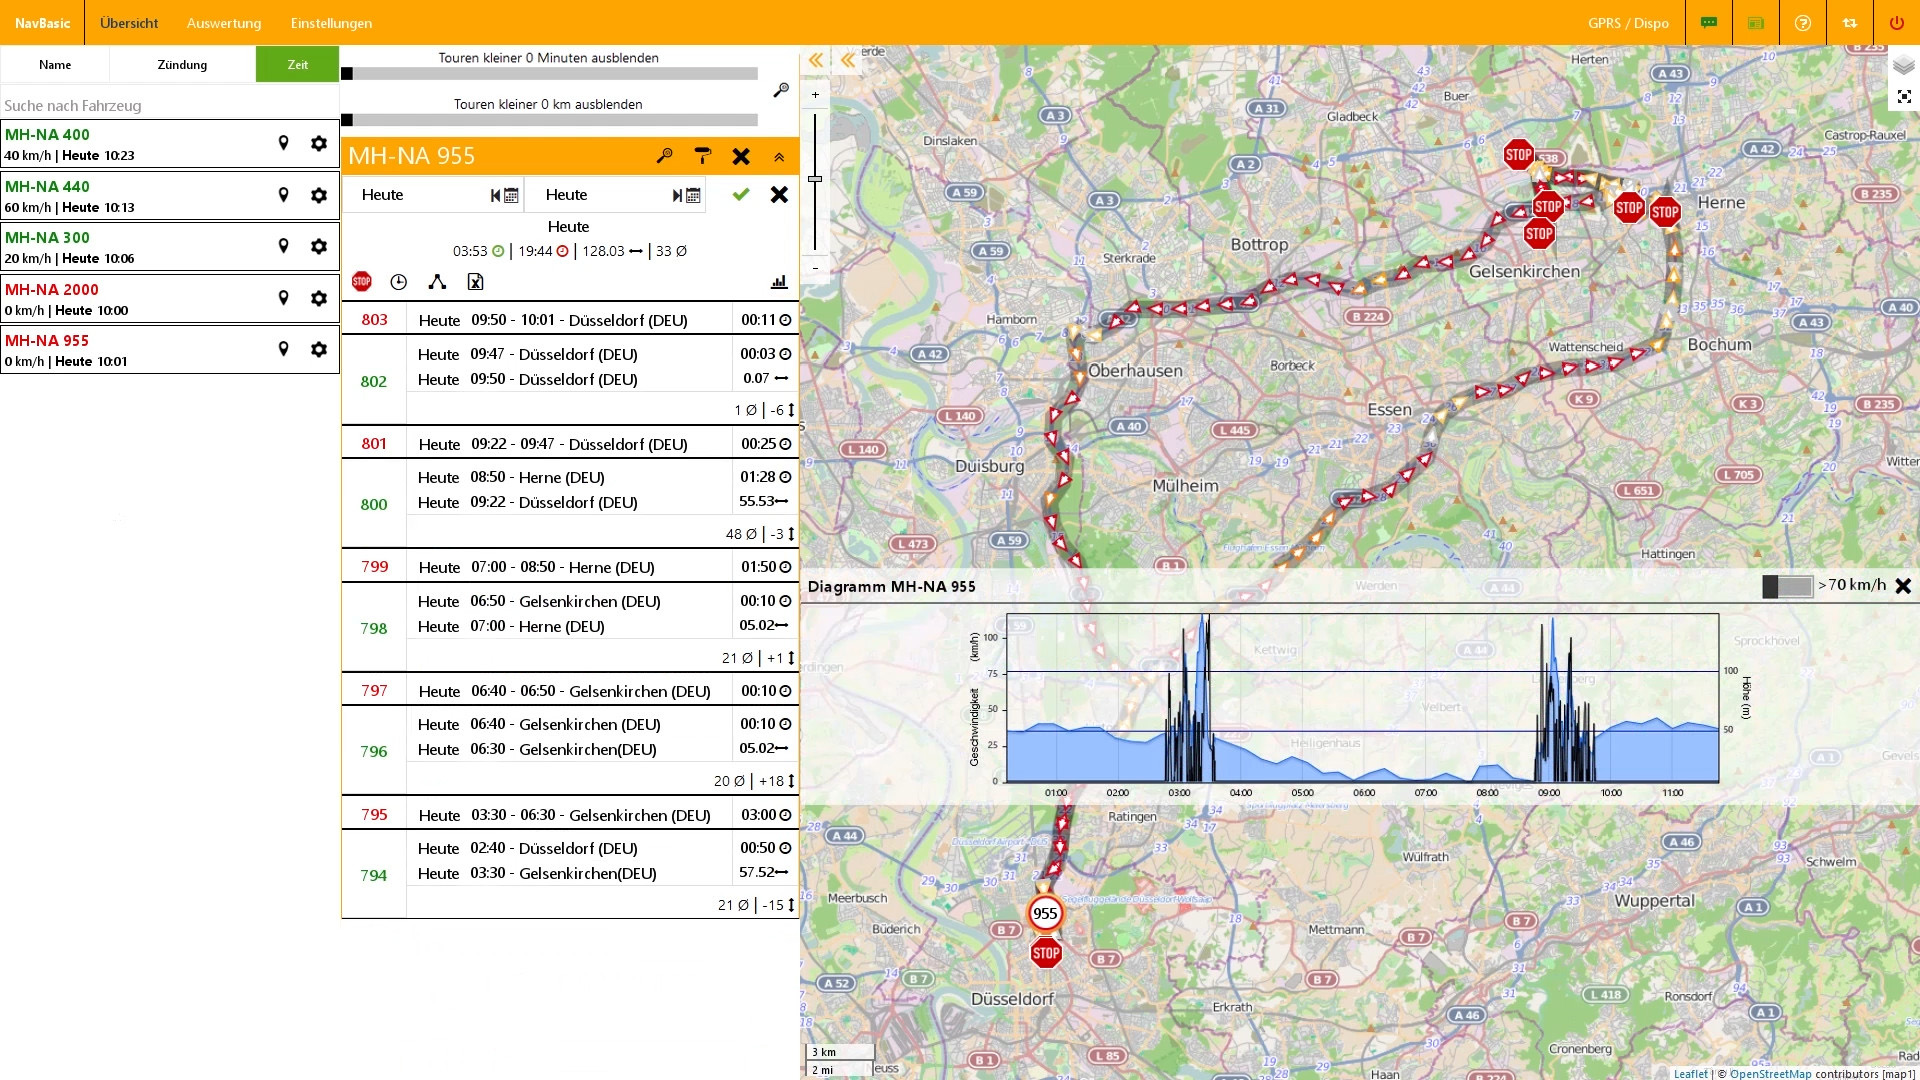This screenshot has width=1920, height=1080.
Task: Click the route nodes icon
Action: [x=437, y=282]
